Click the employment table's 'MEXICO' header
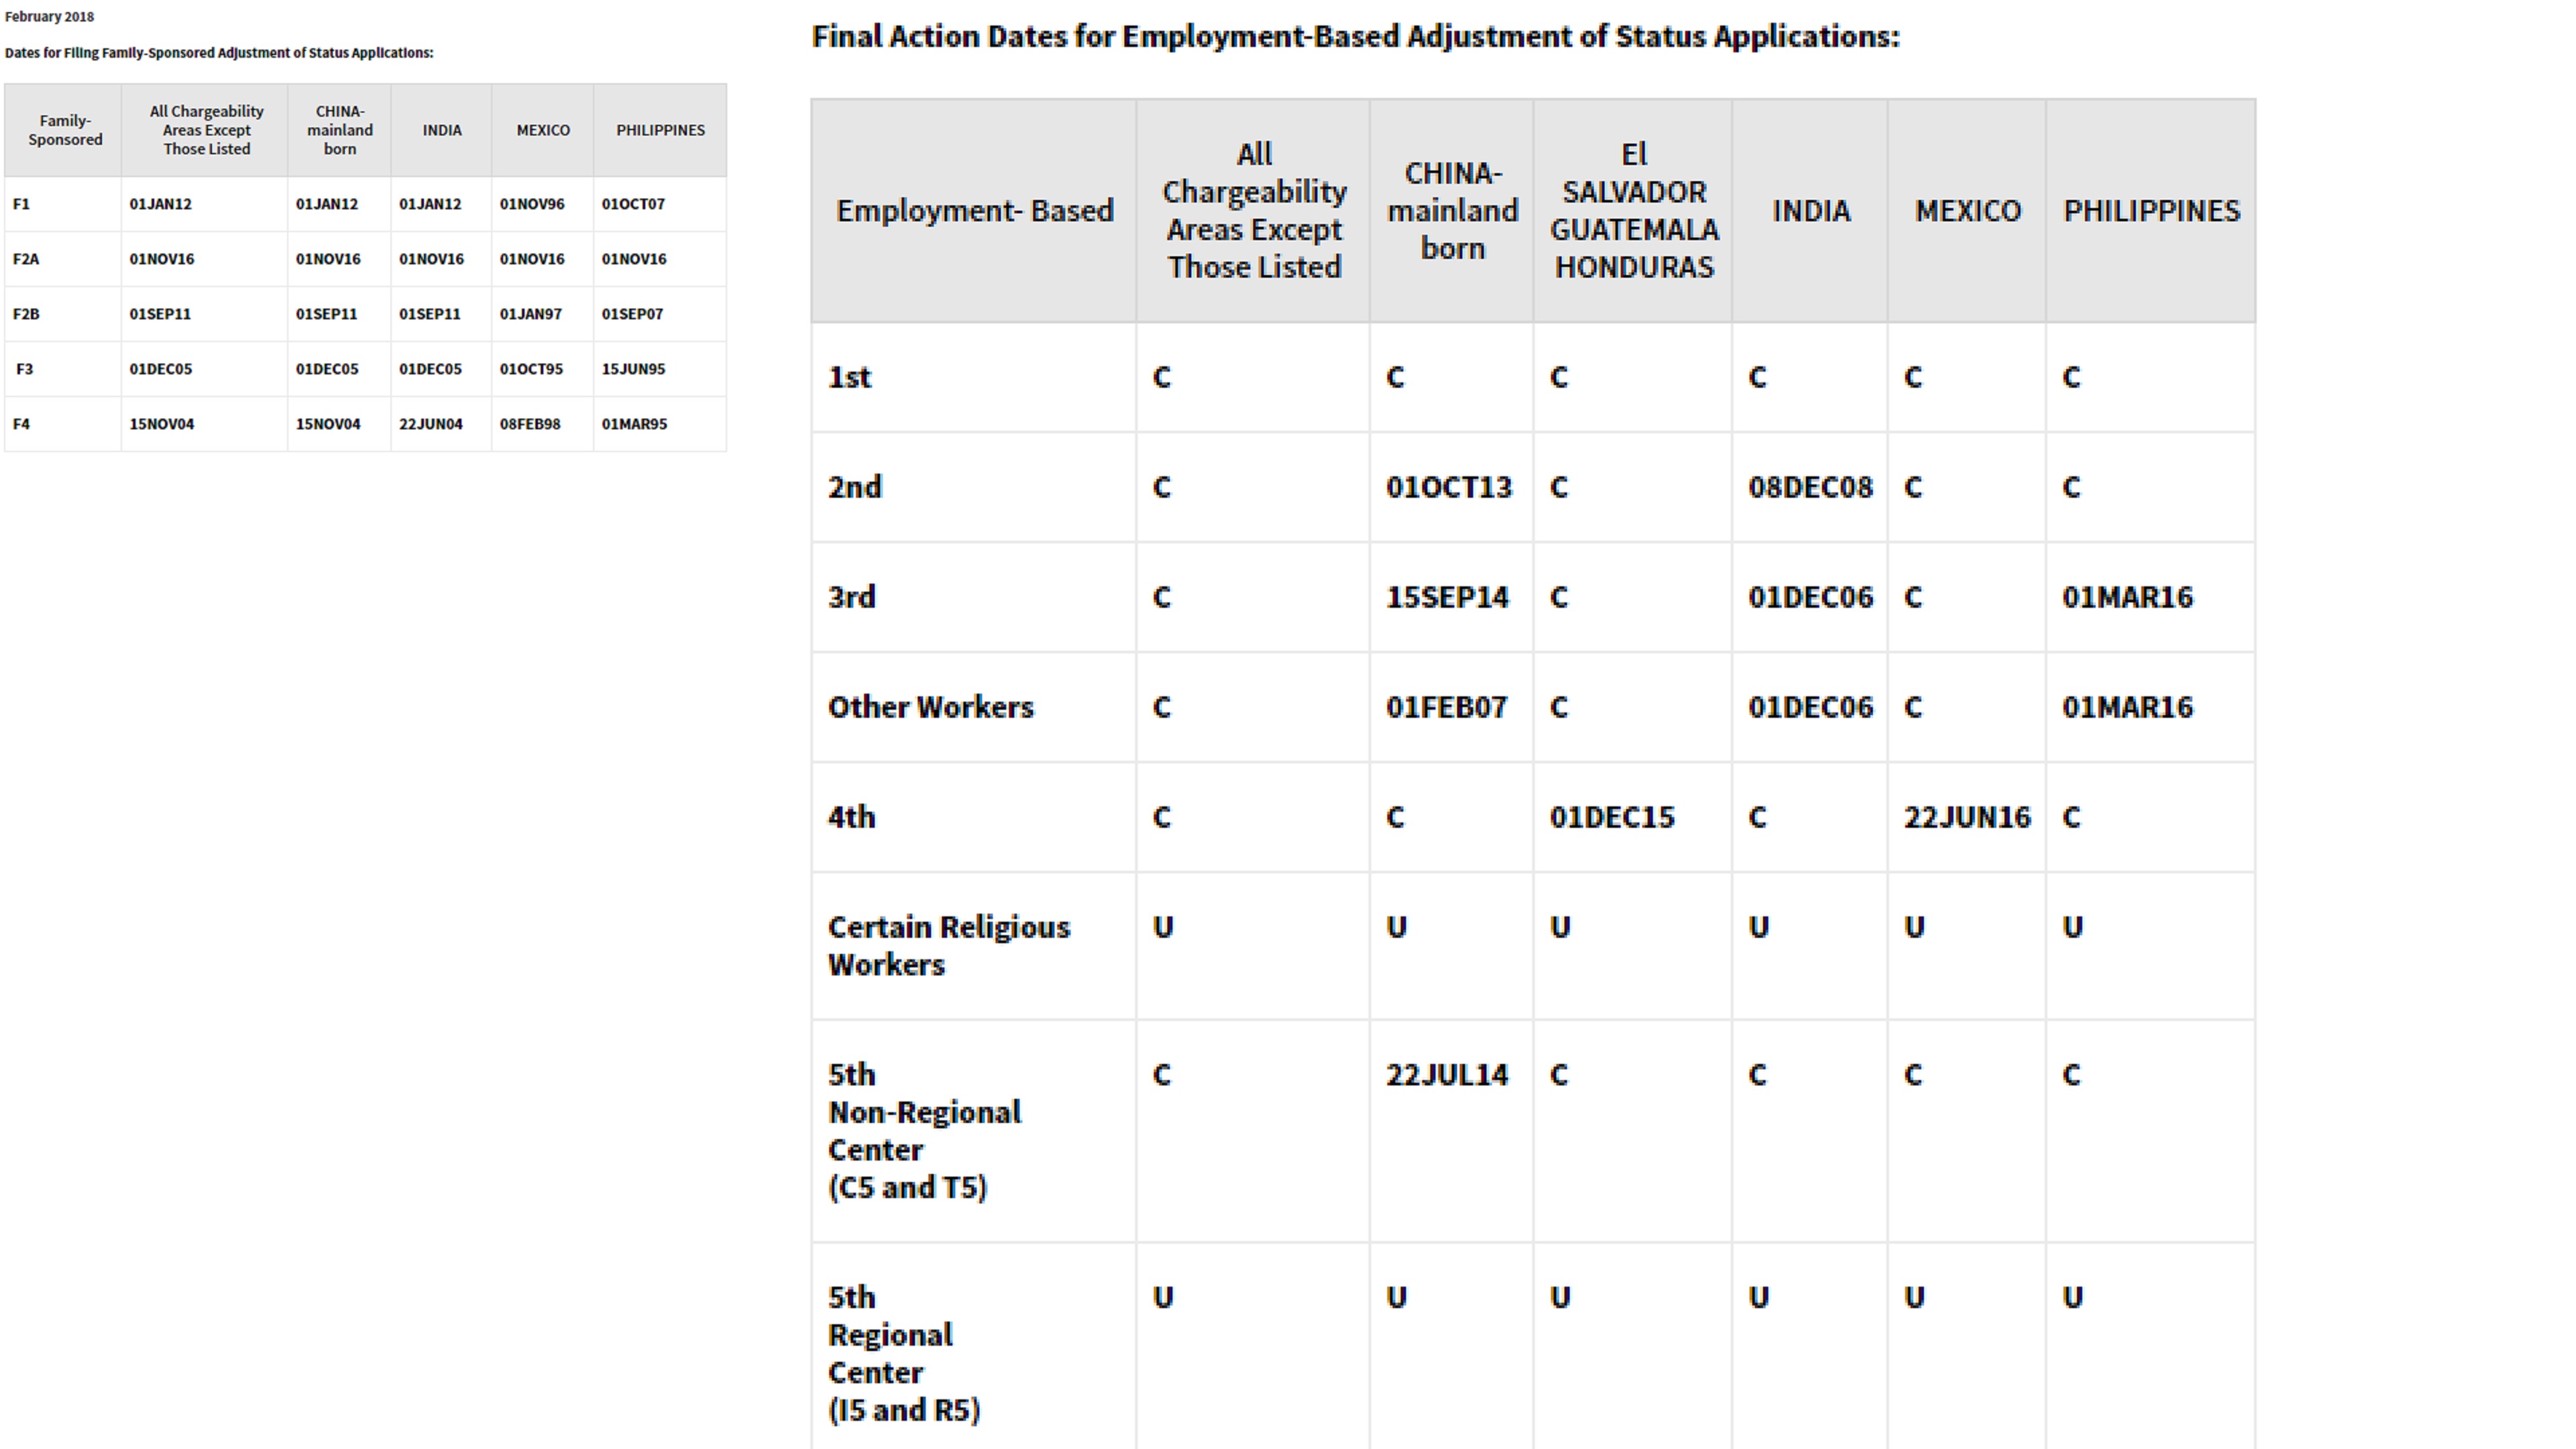This screenshot has width=2576, height=1449. tap(1967, 211)
